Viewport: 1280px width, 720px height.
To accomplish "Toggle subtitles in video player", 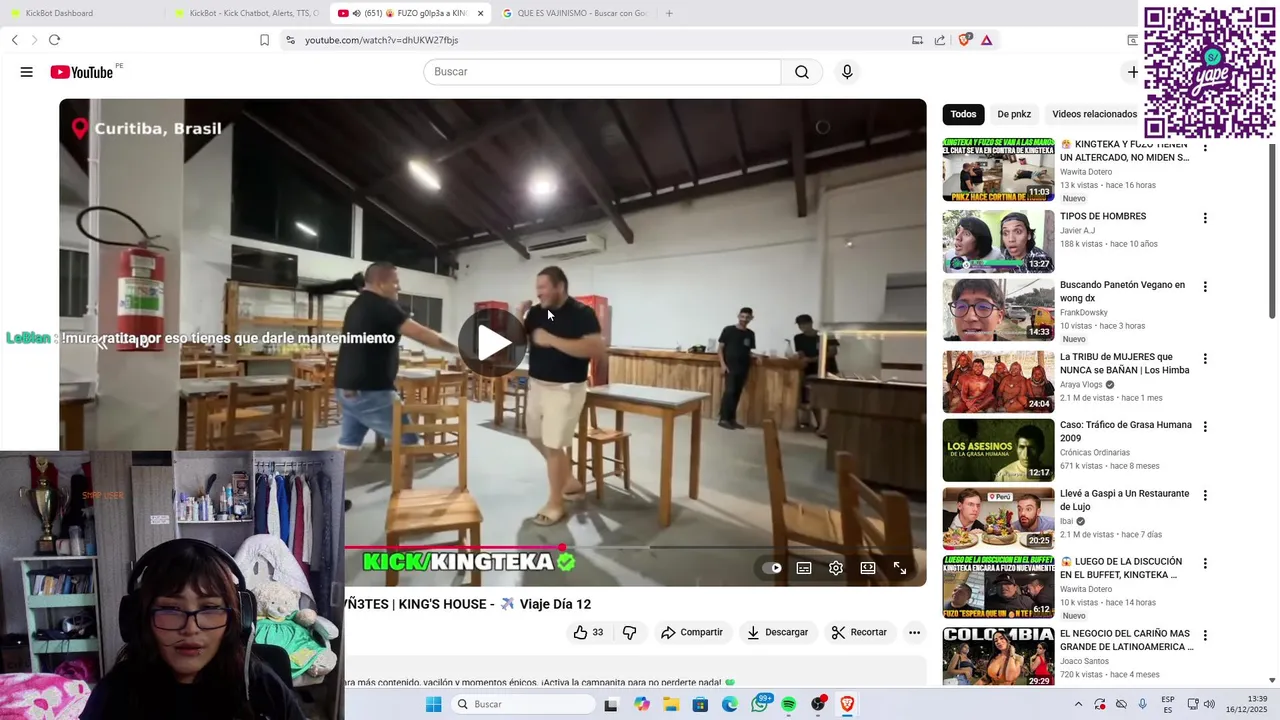I will click(804, 568).
